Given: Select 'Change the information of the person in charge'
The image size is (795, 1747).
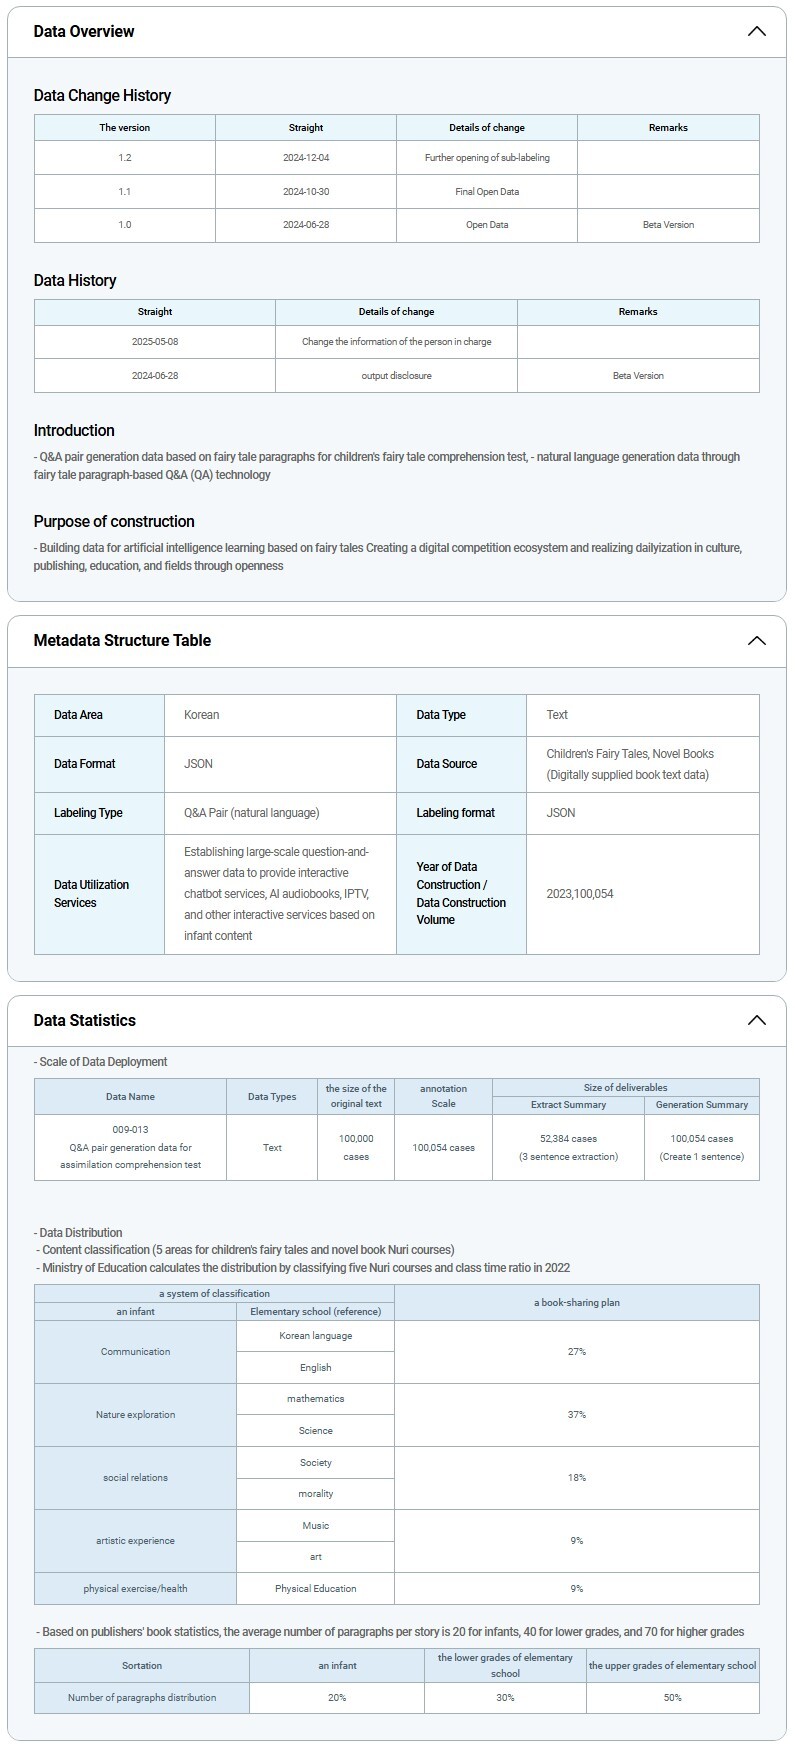Looking at the screenshot, I should [x=397, y=342].
